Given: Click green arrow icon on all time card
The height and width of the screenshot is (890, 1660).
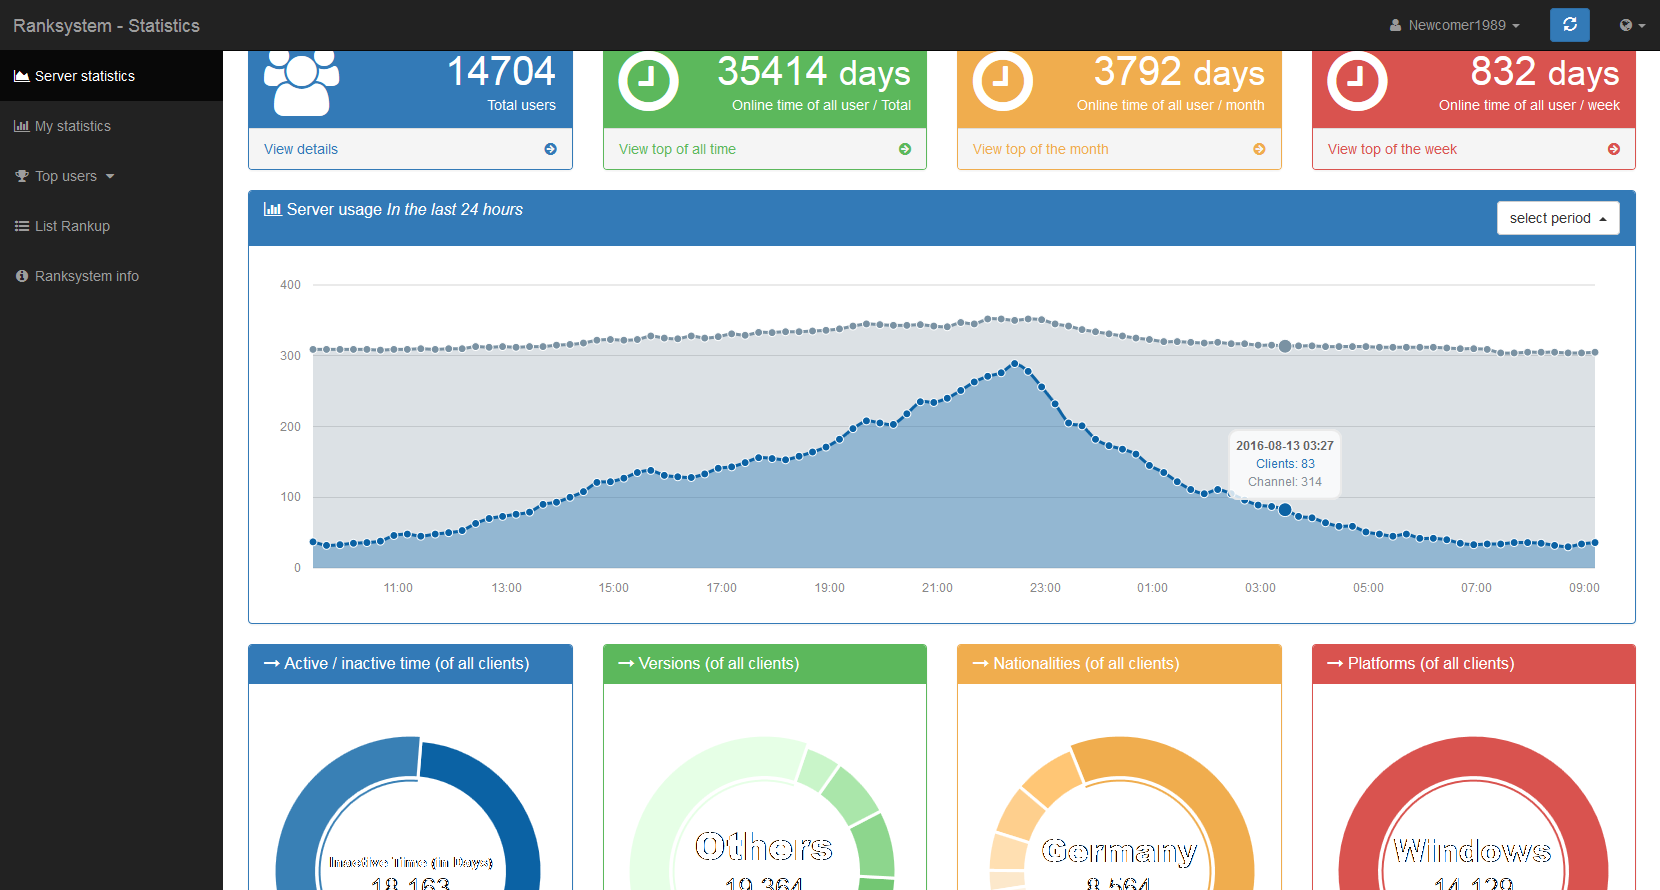Looking at the screenshot, I should 905,149.
